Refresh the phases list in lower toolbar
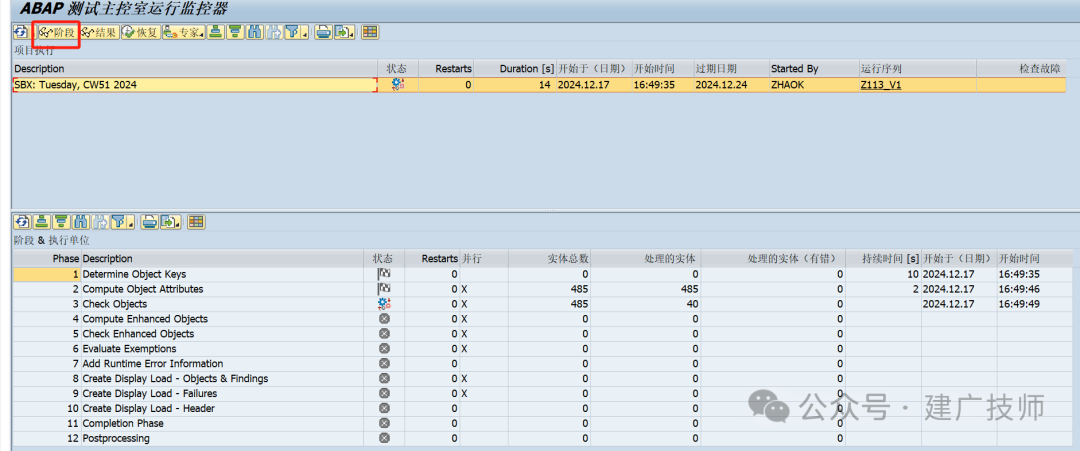Image resolution: width=1080 pixels, height=451 pixels. [x=21, y=222]
